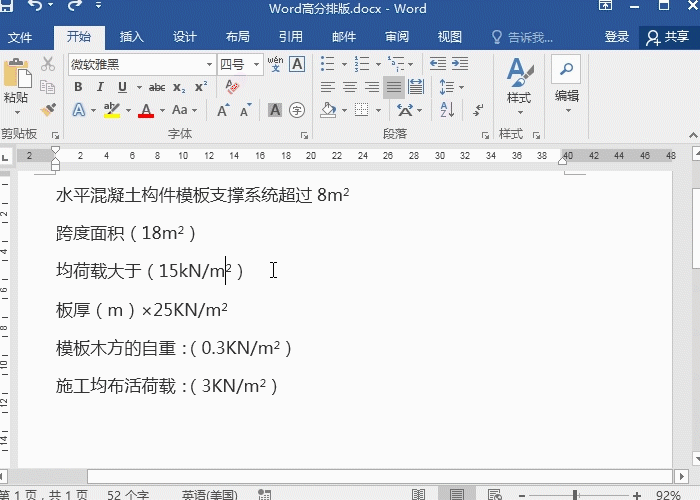Click the Paste clipboard icon
Viewport: 700px width, 500px height.
point(17,73)
